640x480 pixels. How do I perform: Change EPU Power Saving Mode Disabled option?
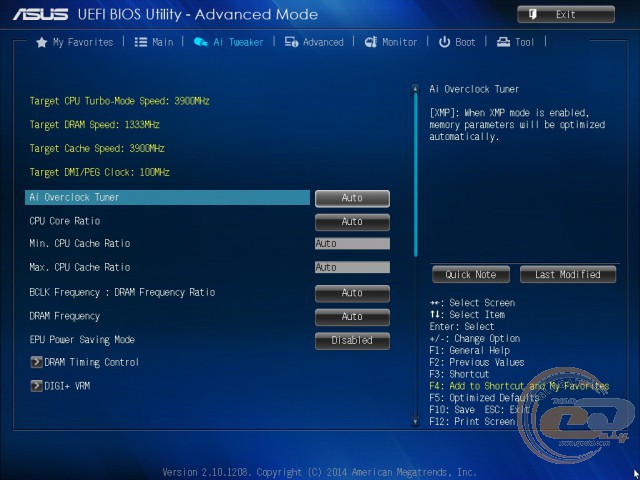[352, 341]
